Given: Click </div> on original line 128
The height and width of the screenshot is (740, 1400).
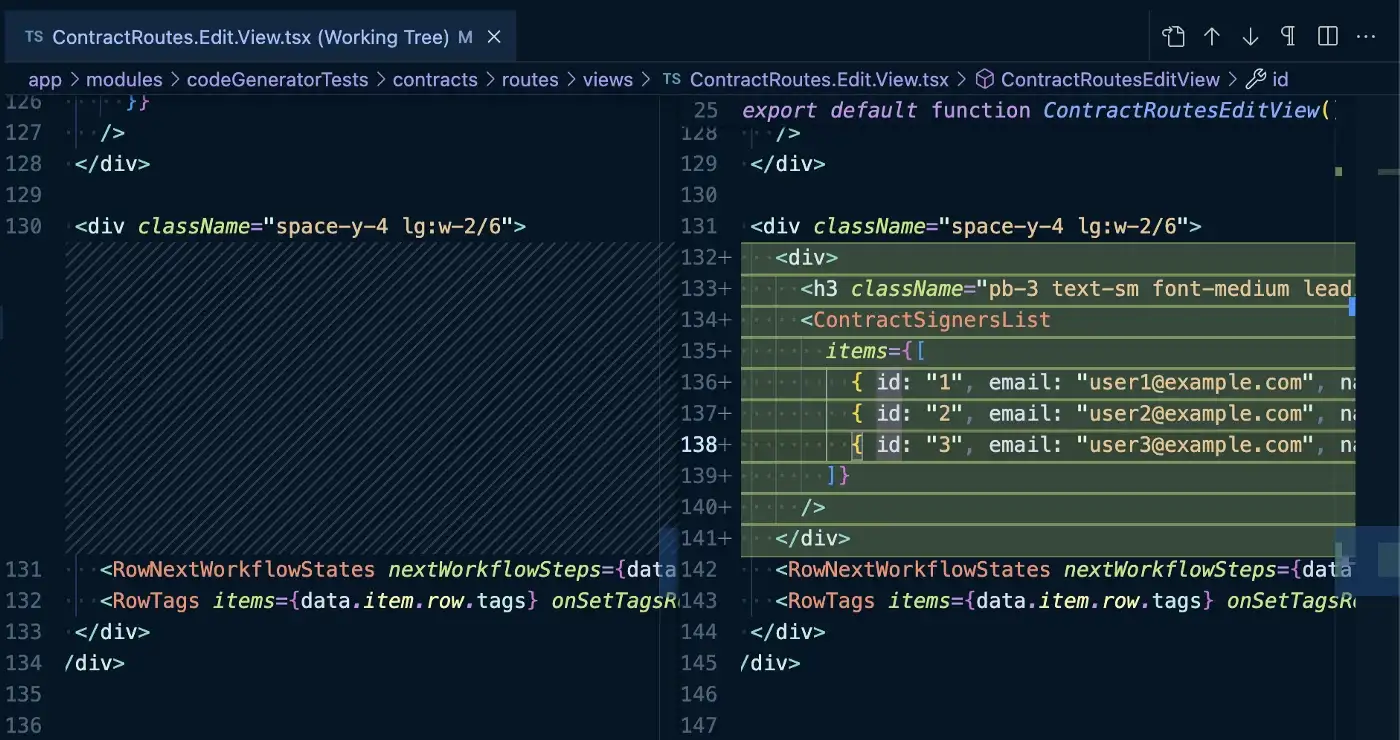Looking at the screenshot, I should pyautogui.click(x=113, y=163).
